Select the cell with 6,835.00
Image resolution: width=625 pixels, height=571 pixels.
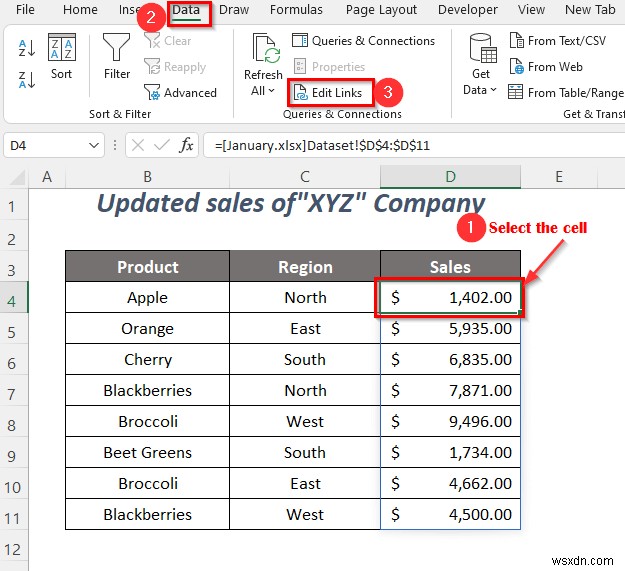(450, 359)
